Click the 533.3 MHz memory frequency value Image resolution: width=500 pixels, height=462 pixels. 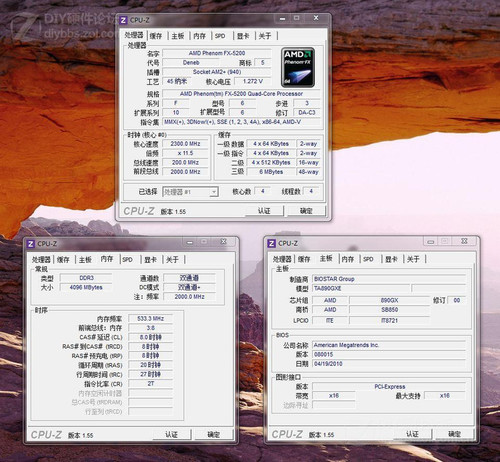151,319
